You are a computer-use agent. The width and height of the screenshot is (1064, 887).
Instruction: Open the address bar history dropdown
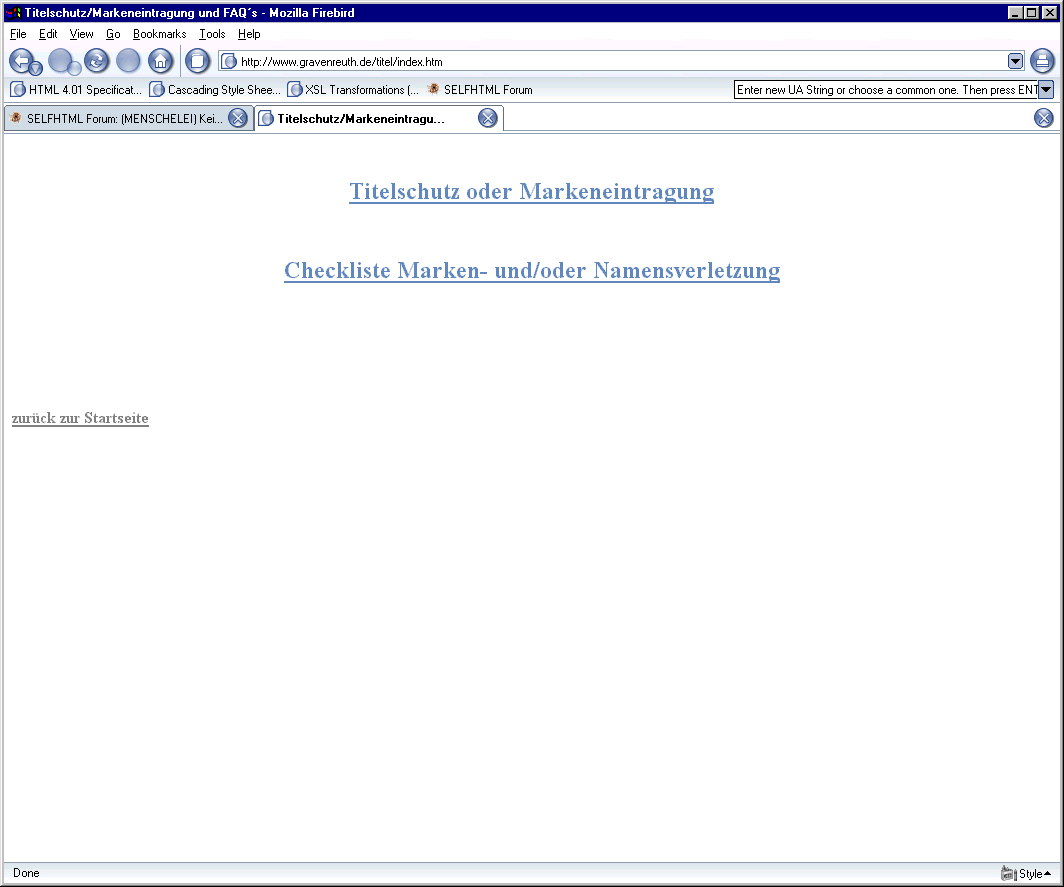[x=1016, y=61]
